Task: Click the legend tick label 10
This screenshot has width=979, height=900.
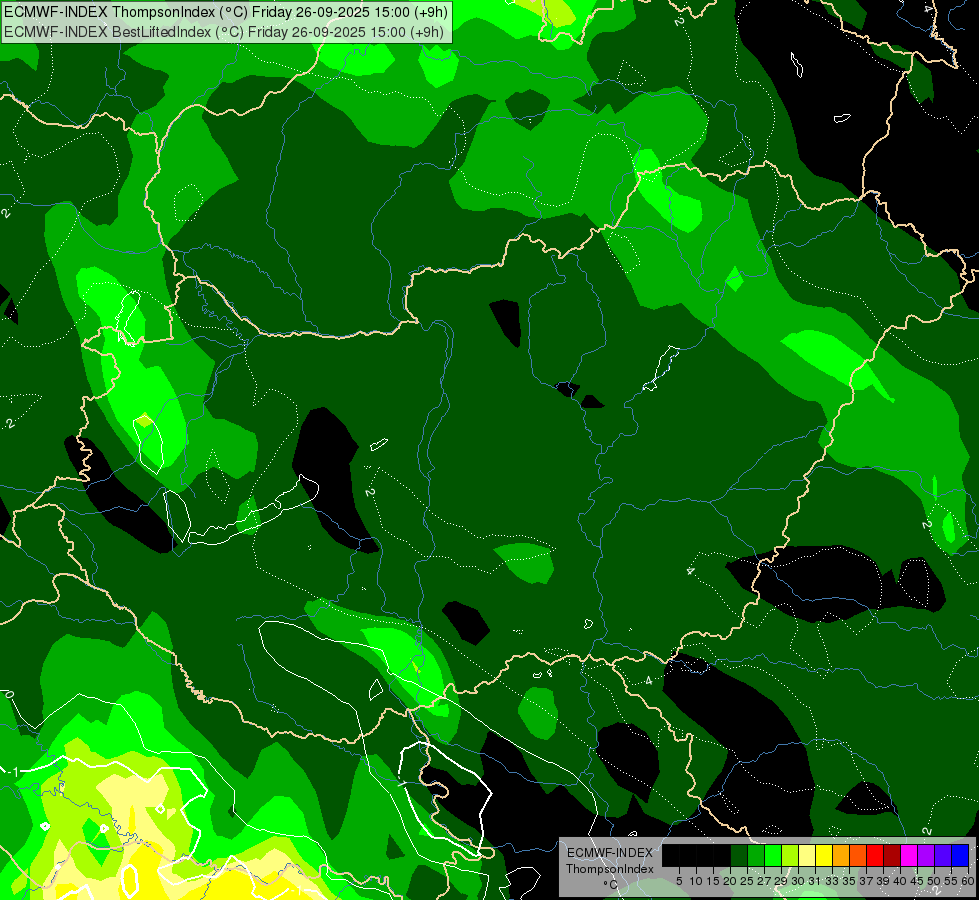Action: click(696, 881)
